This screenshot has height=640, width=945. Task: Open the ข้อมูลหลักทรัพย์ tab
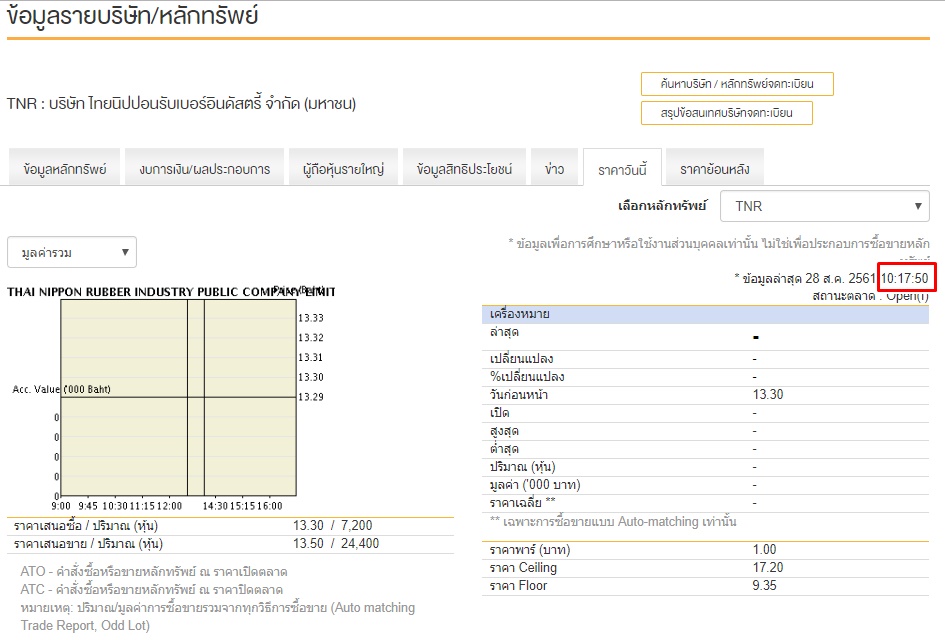64,169
